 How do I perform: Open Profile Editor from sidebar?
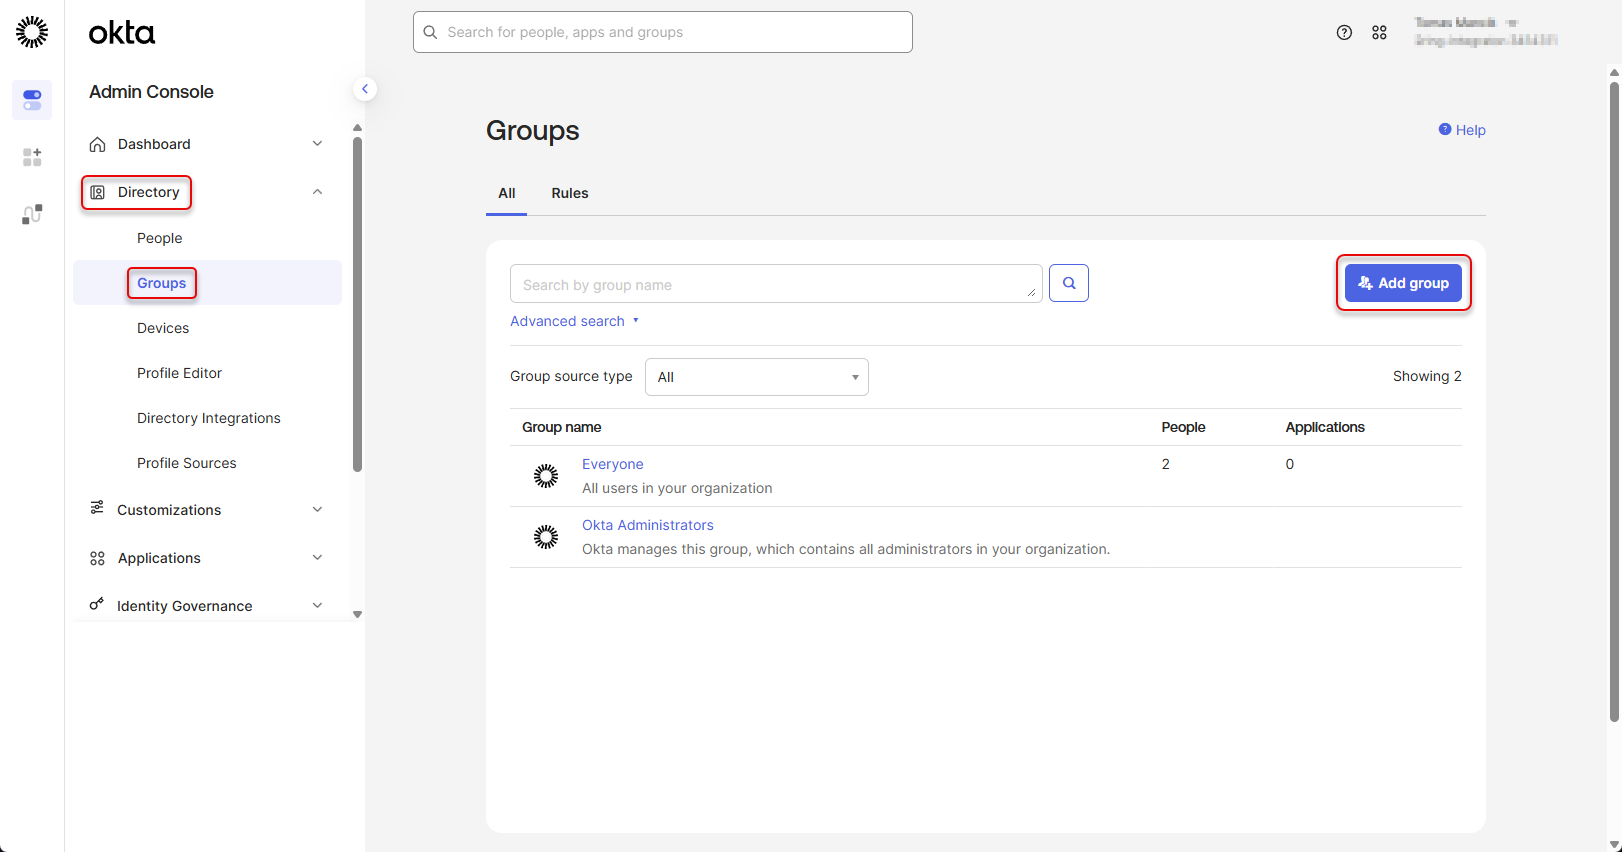pos(179,373)
